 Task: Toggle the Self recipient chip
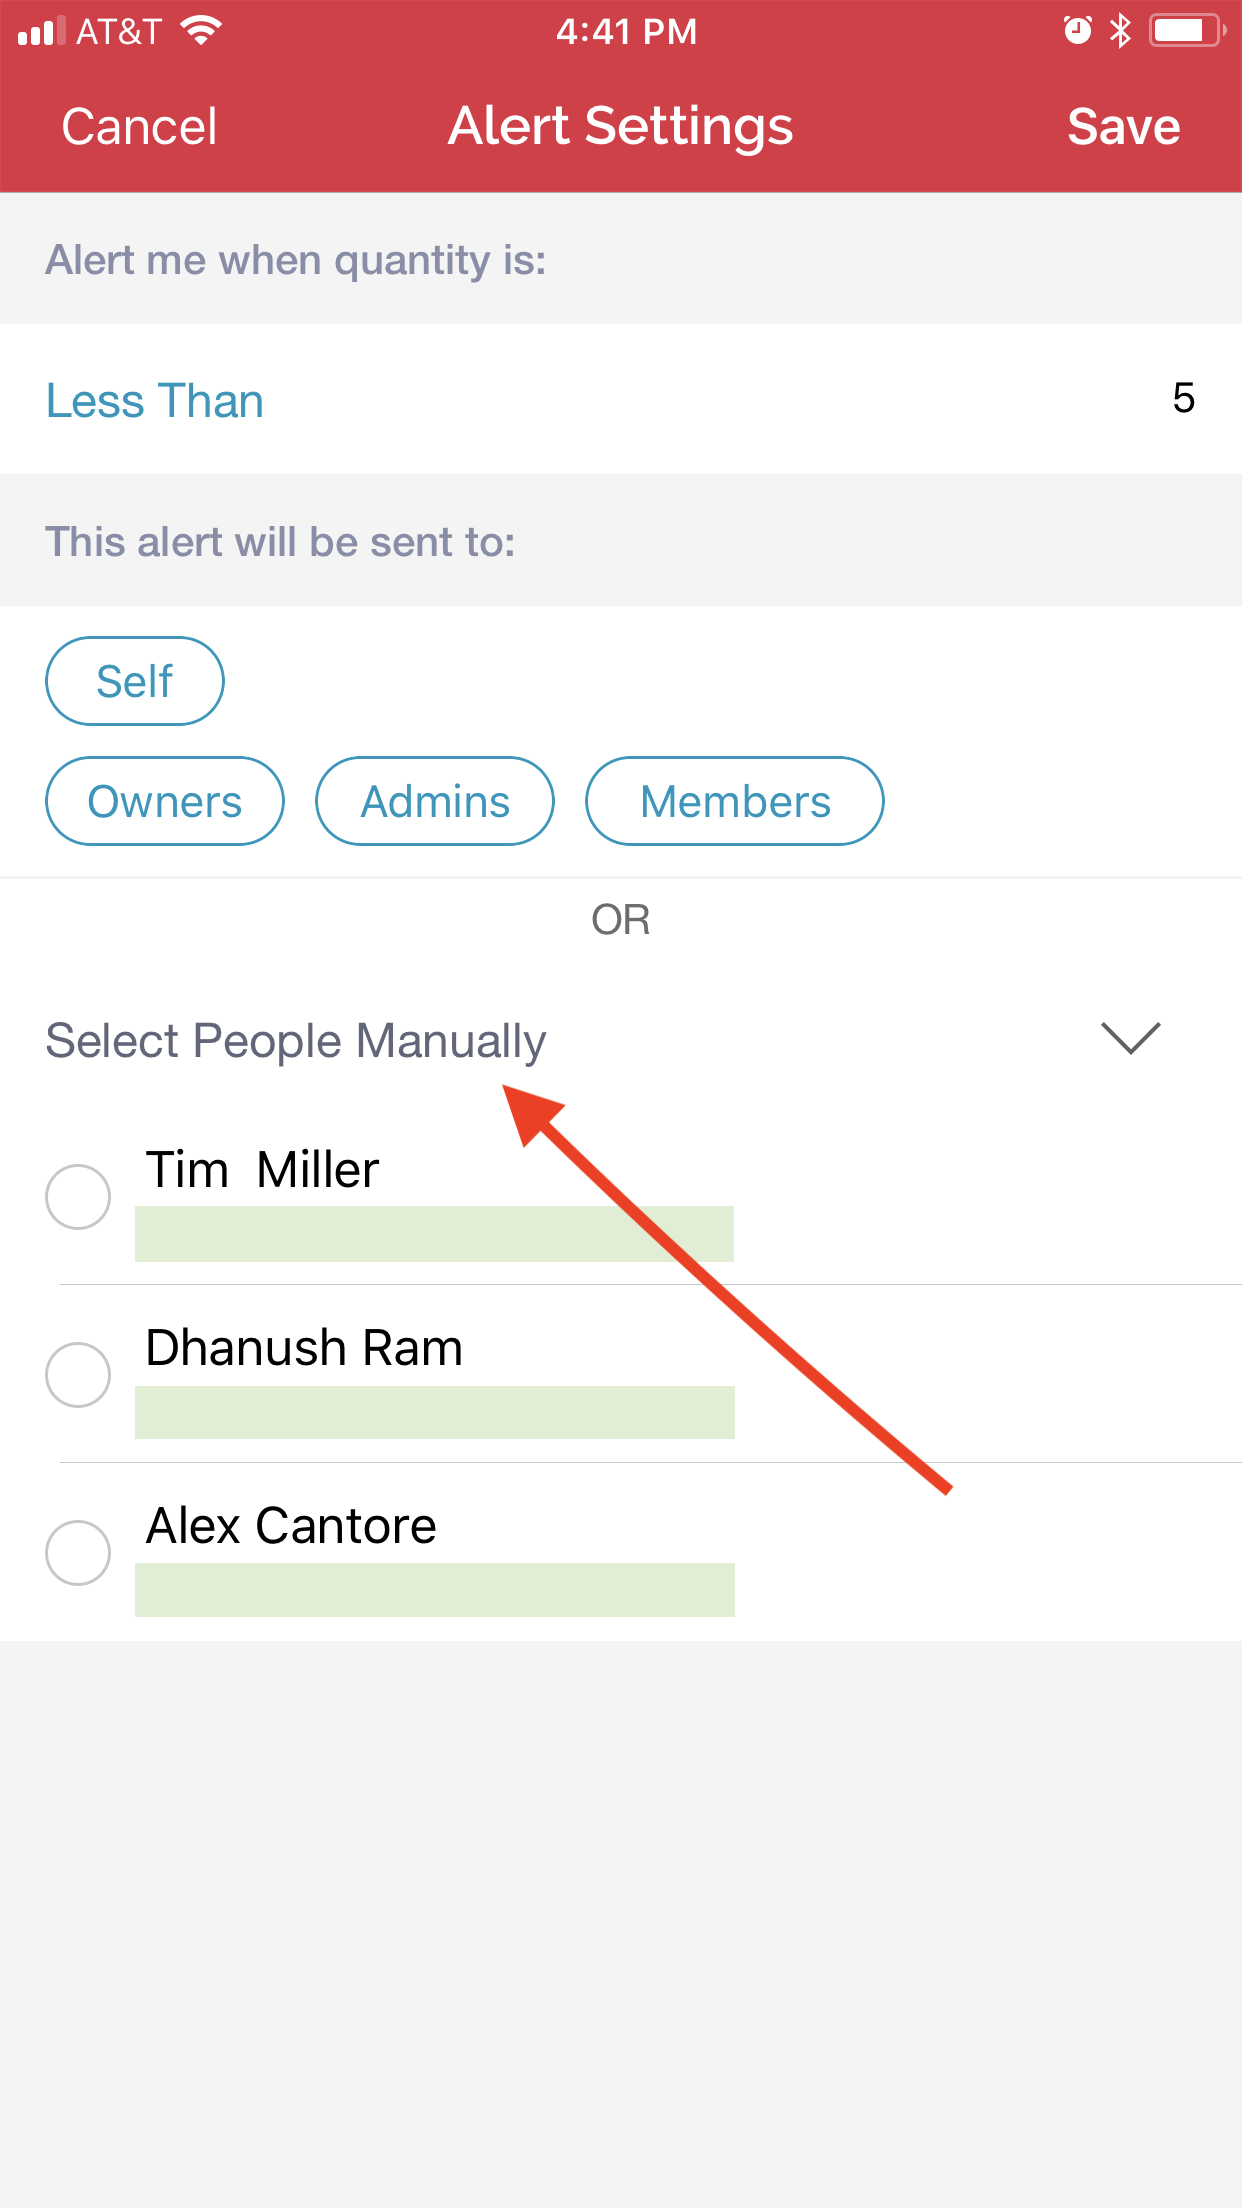tap(135, 681)
